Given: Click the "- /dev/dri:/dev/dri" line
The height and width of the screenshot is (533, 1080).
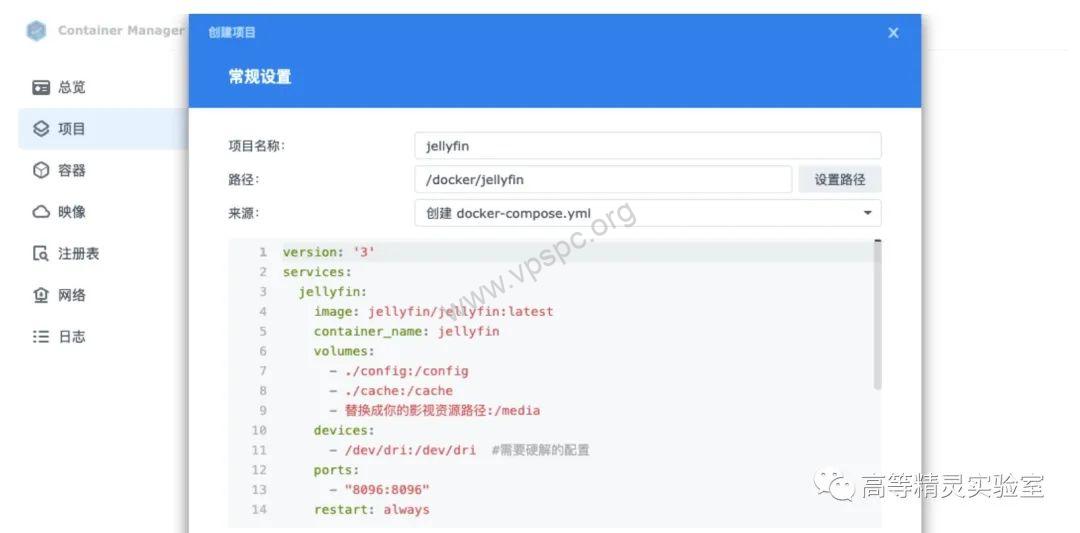Looking at the screenshot, I should (x=402, y=450).
